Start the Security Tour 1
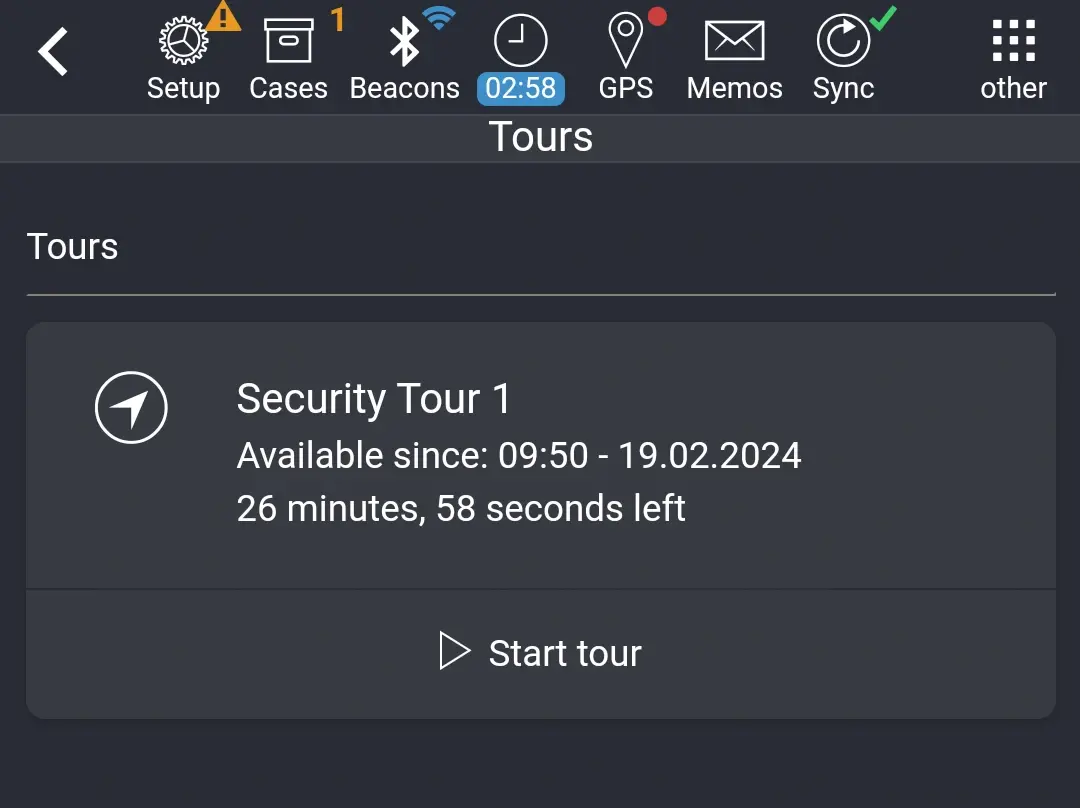Screen dimensions: 1080x808 (x=540, y=652)
